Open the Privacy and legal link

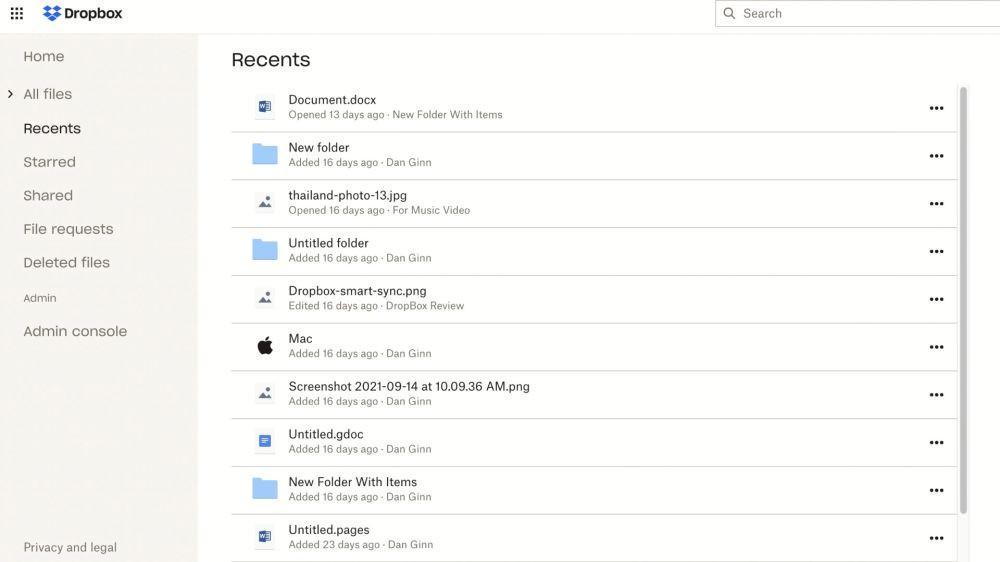[70, 547]
